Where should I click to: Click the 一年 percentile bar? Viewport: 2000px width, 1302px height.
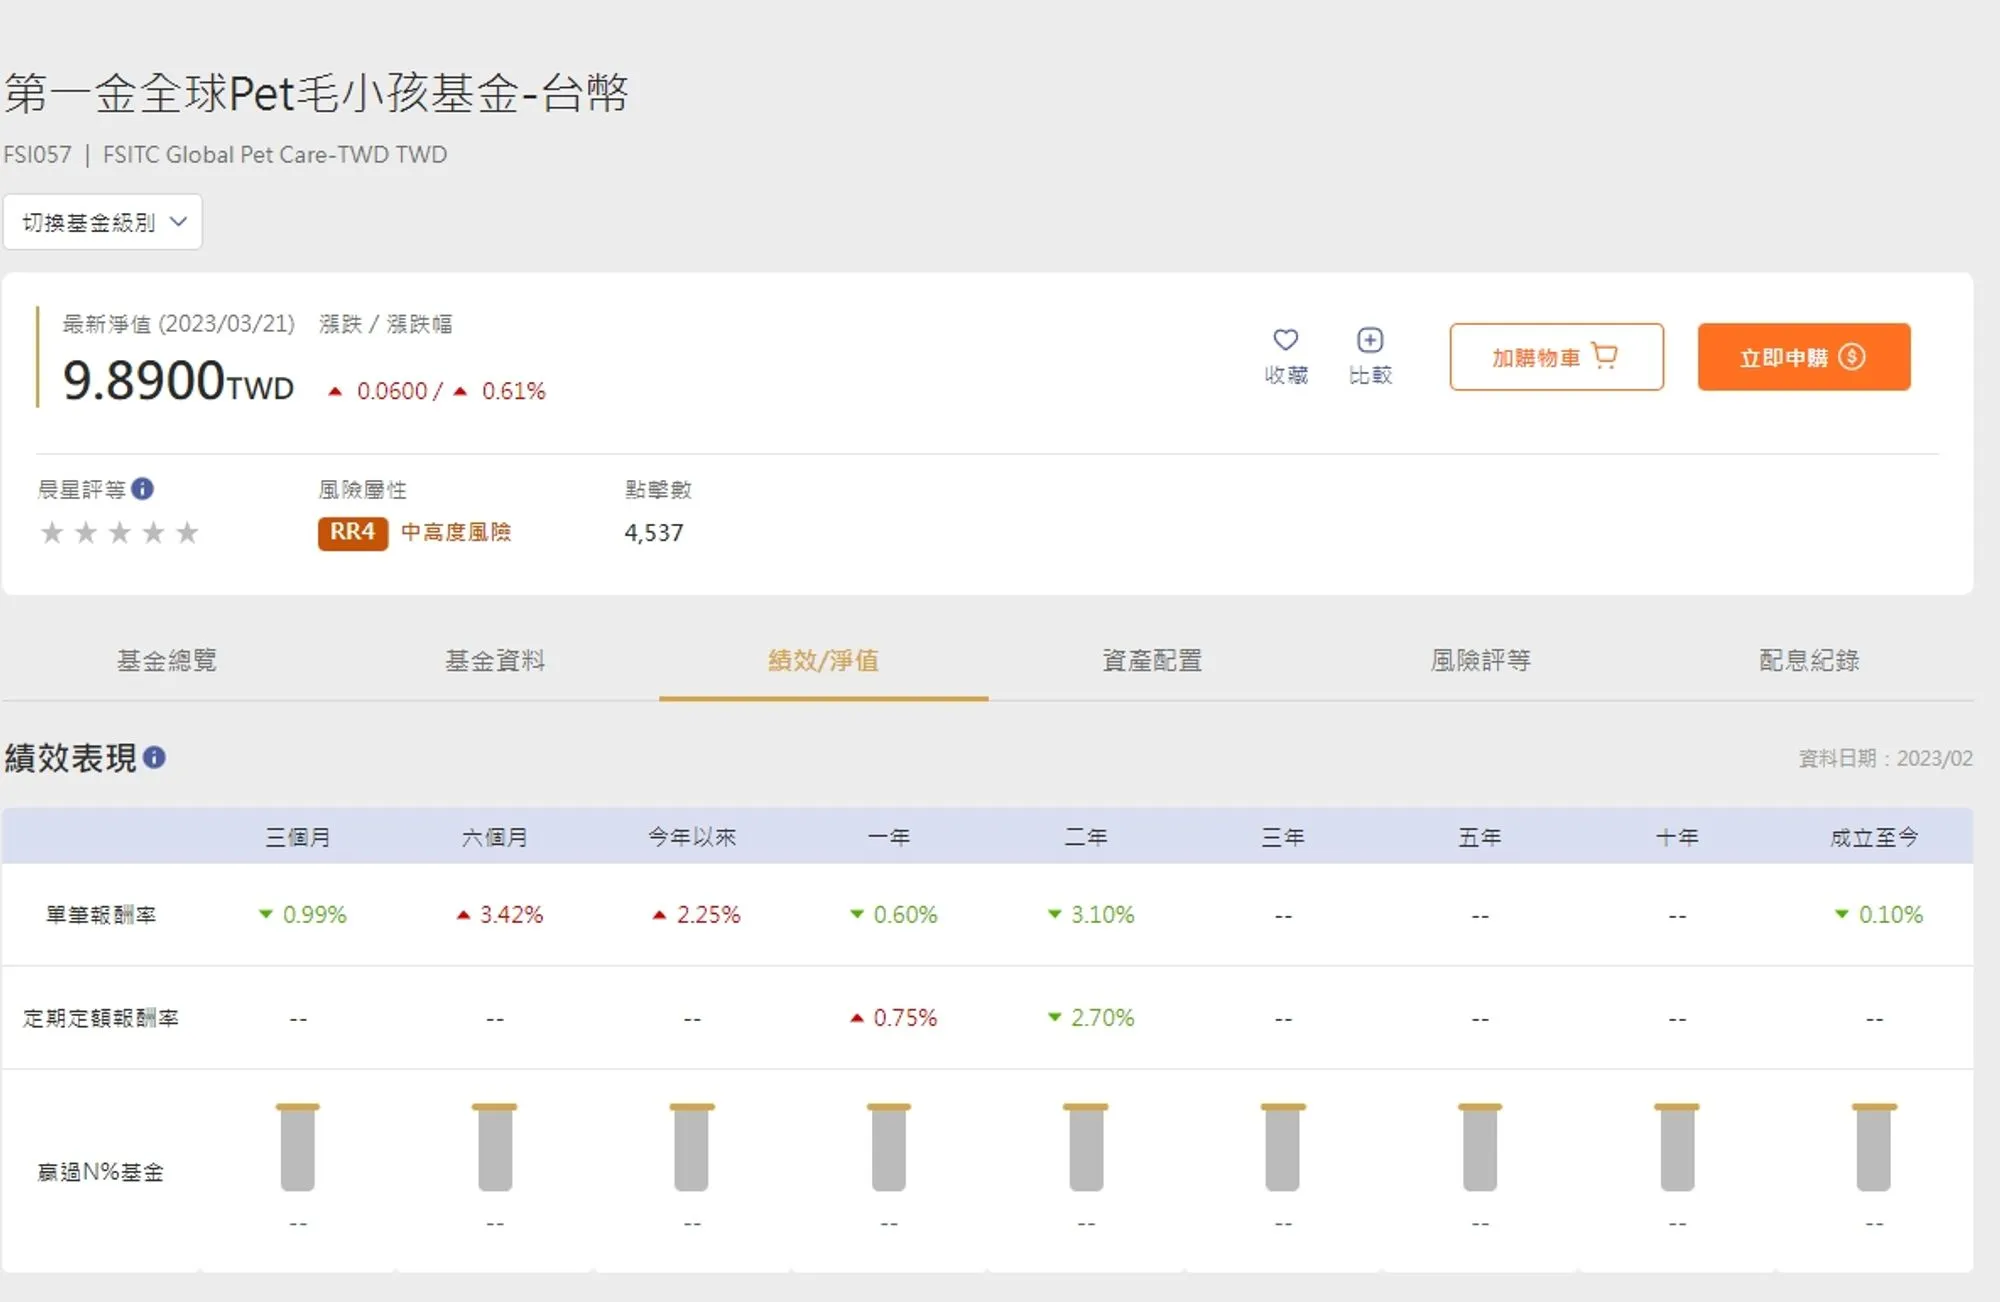click(x=889, y=1147)
